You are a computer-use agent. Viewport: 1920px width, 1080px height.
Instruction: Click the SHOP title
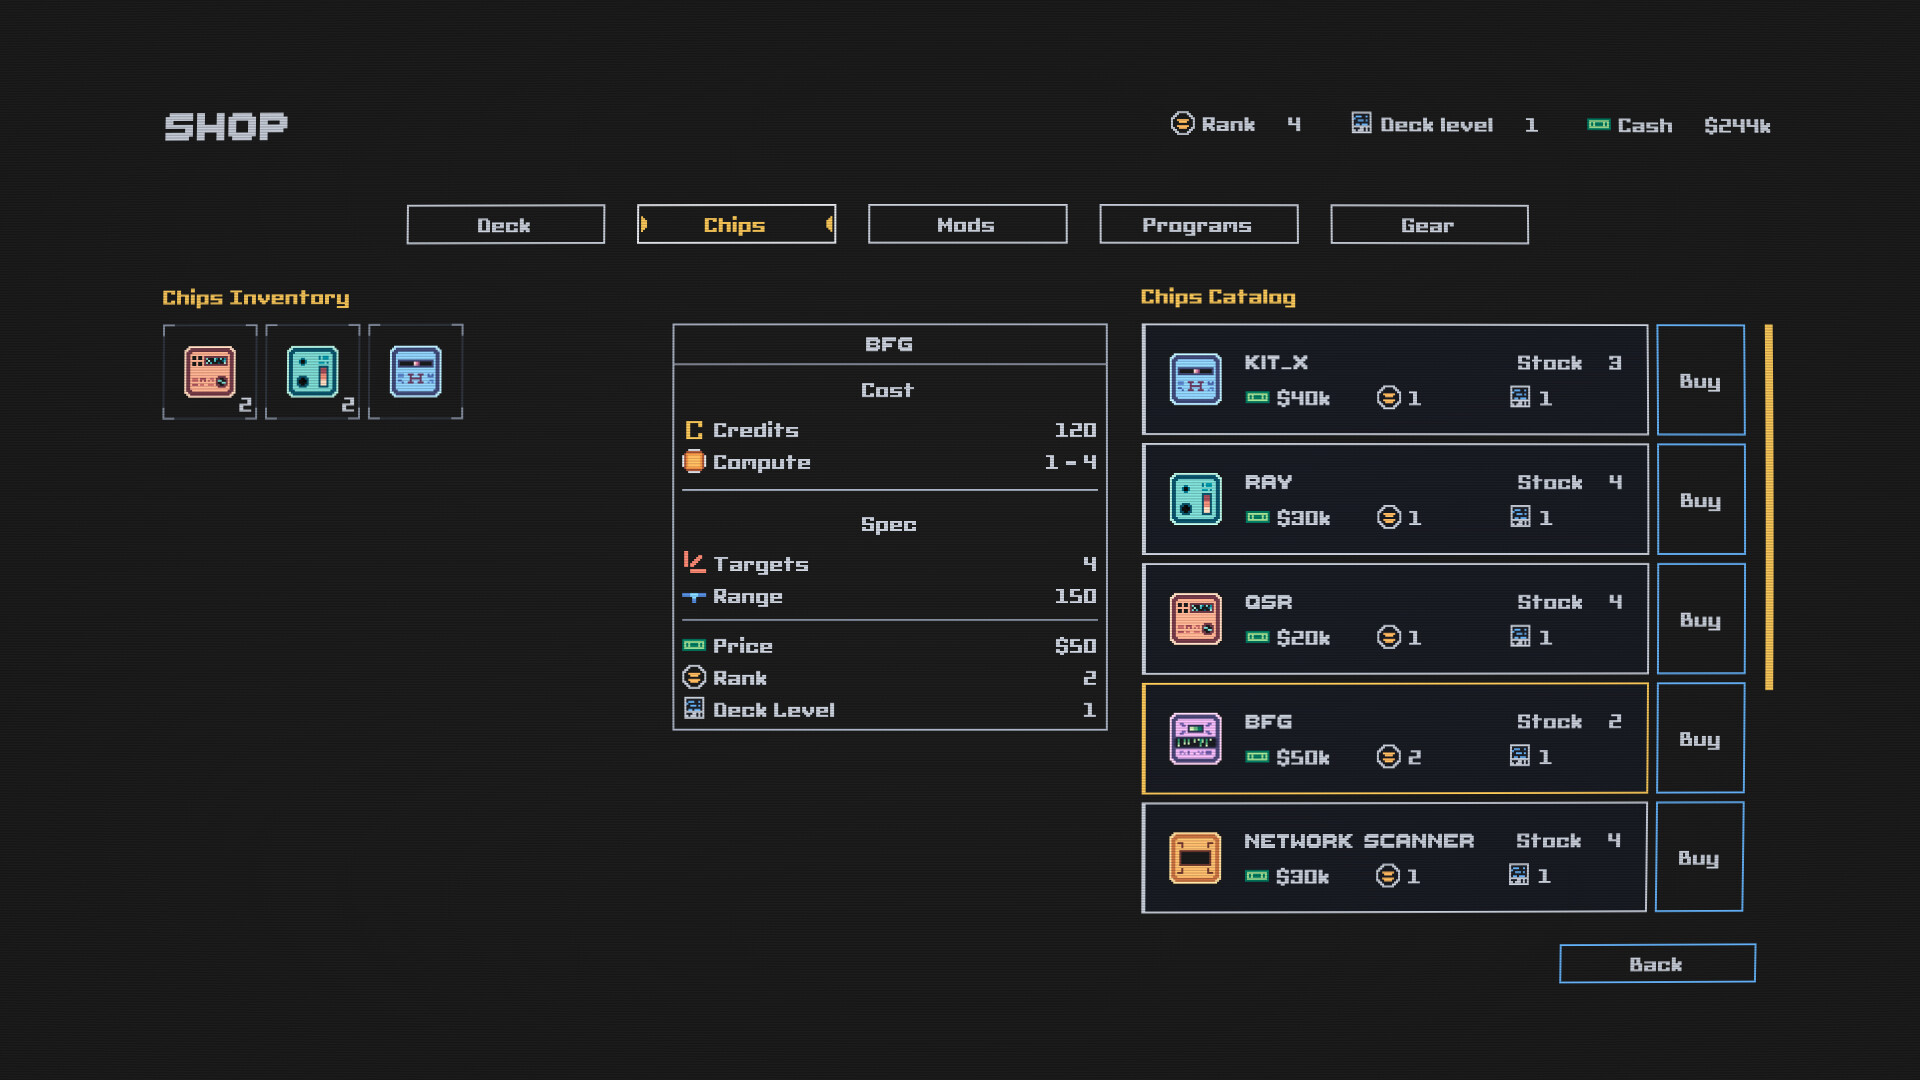(x=226, y=126)
